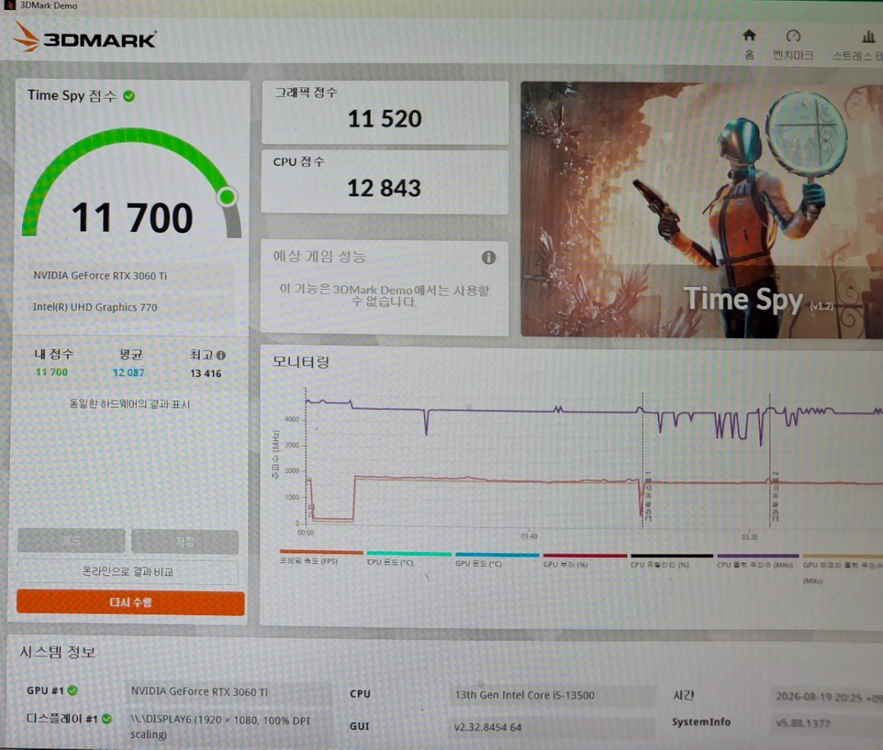Click info icon in 예상 게임 성능 panel
This screenshot has height=750, width=883.
click(x=488, y=257)
